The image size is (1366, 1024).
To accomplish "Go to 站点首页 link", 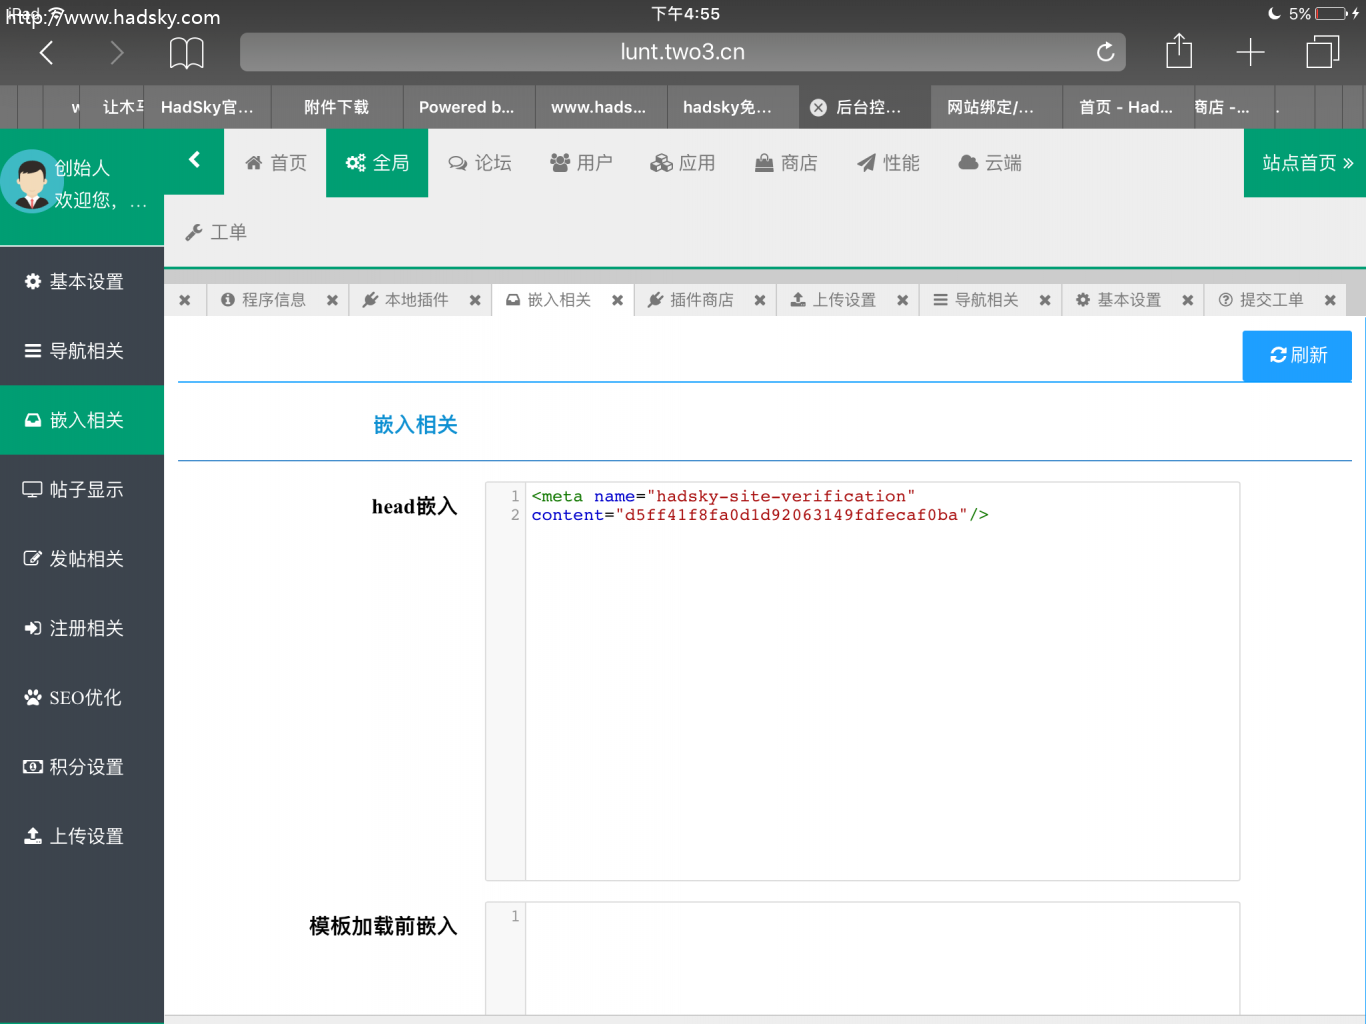I will 1306,163.
